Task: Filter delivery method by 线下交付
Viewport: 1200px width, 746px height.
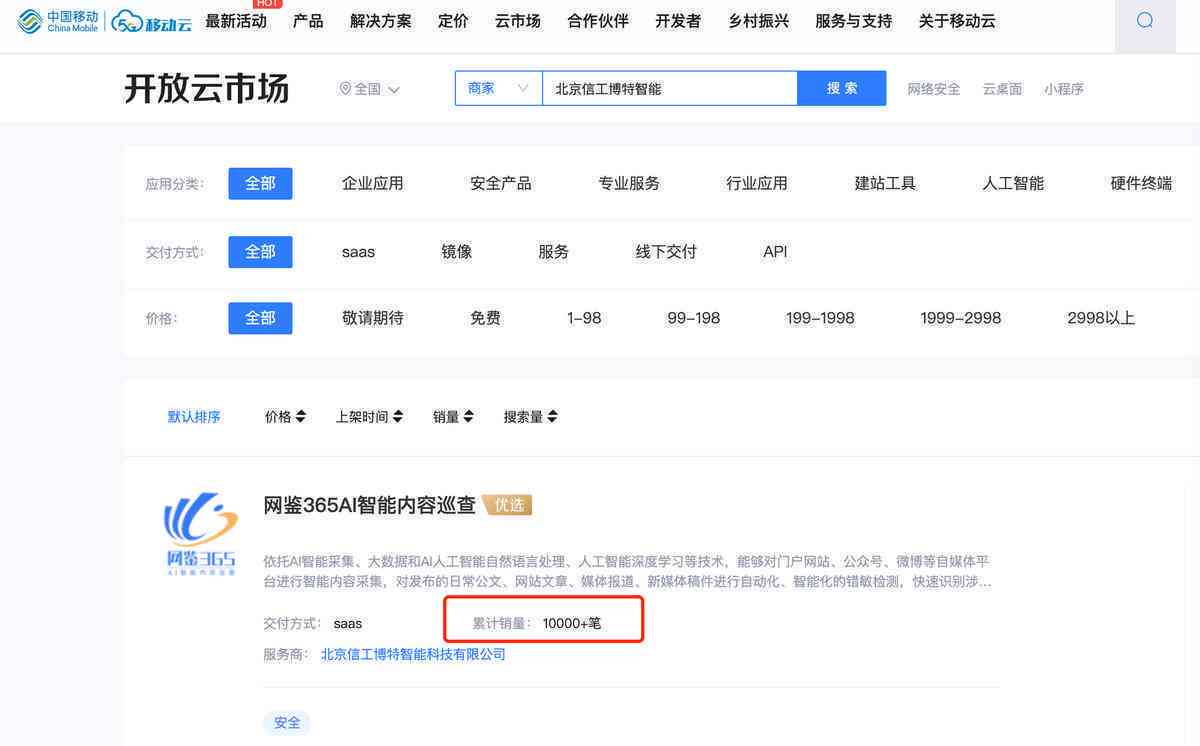Action: 666,252
